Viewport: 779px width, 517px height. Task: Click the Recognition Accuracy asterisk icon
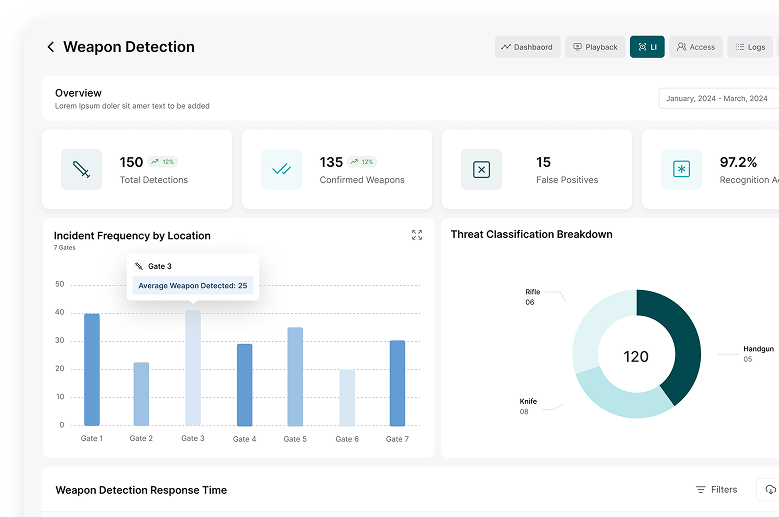coord(681,170)
